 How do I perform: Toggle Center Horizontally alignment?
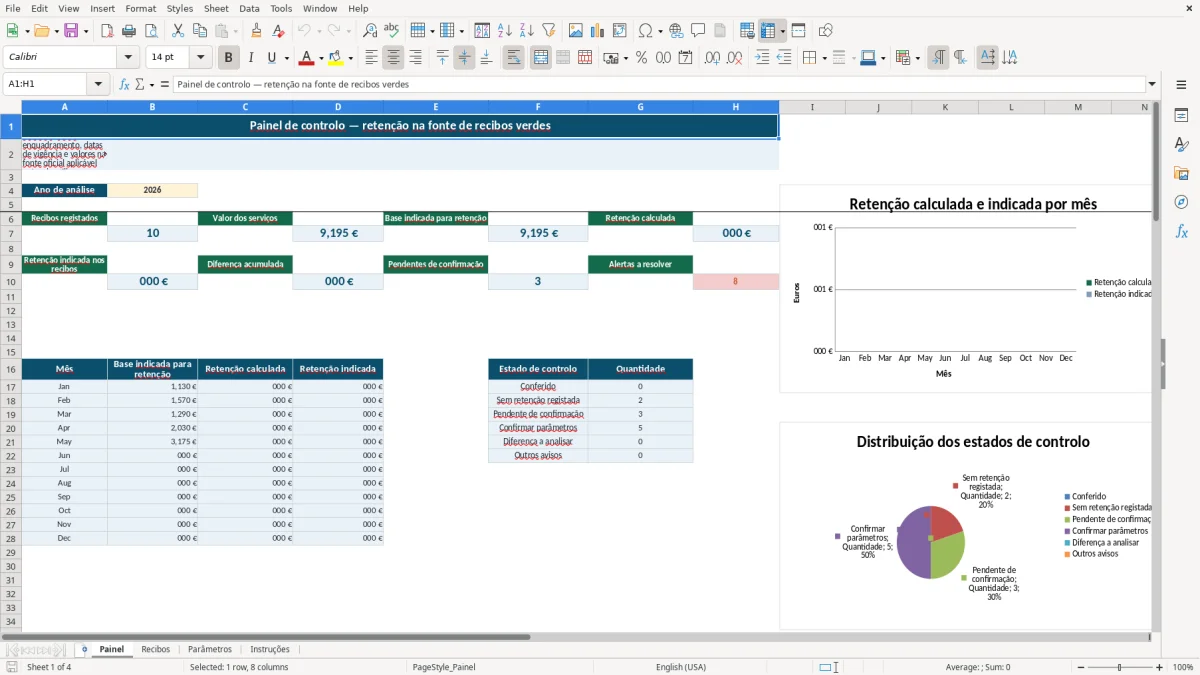[393, 58]
